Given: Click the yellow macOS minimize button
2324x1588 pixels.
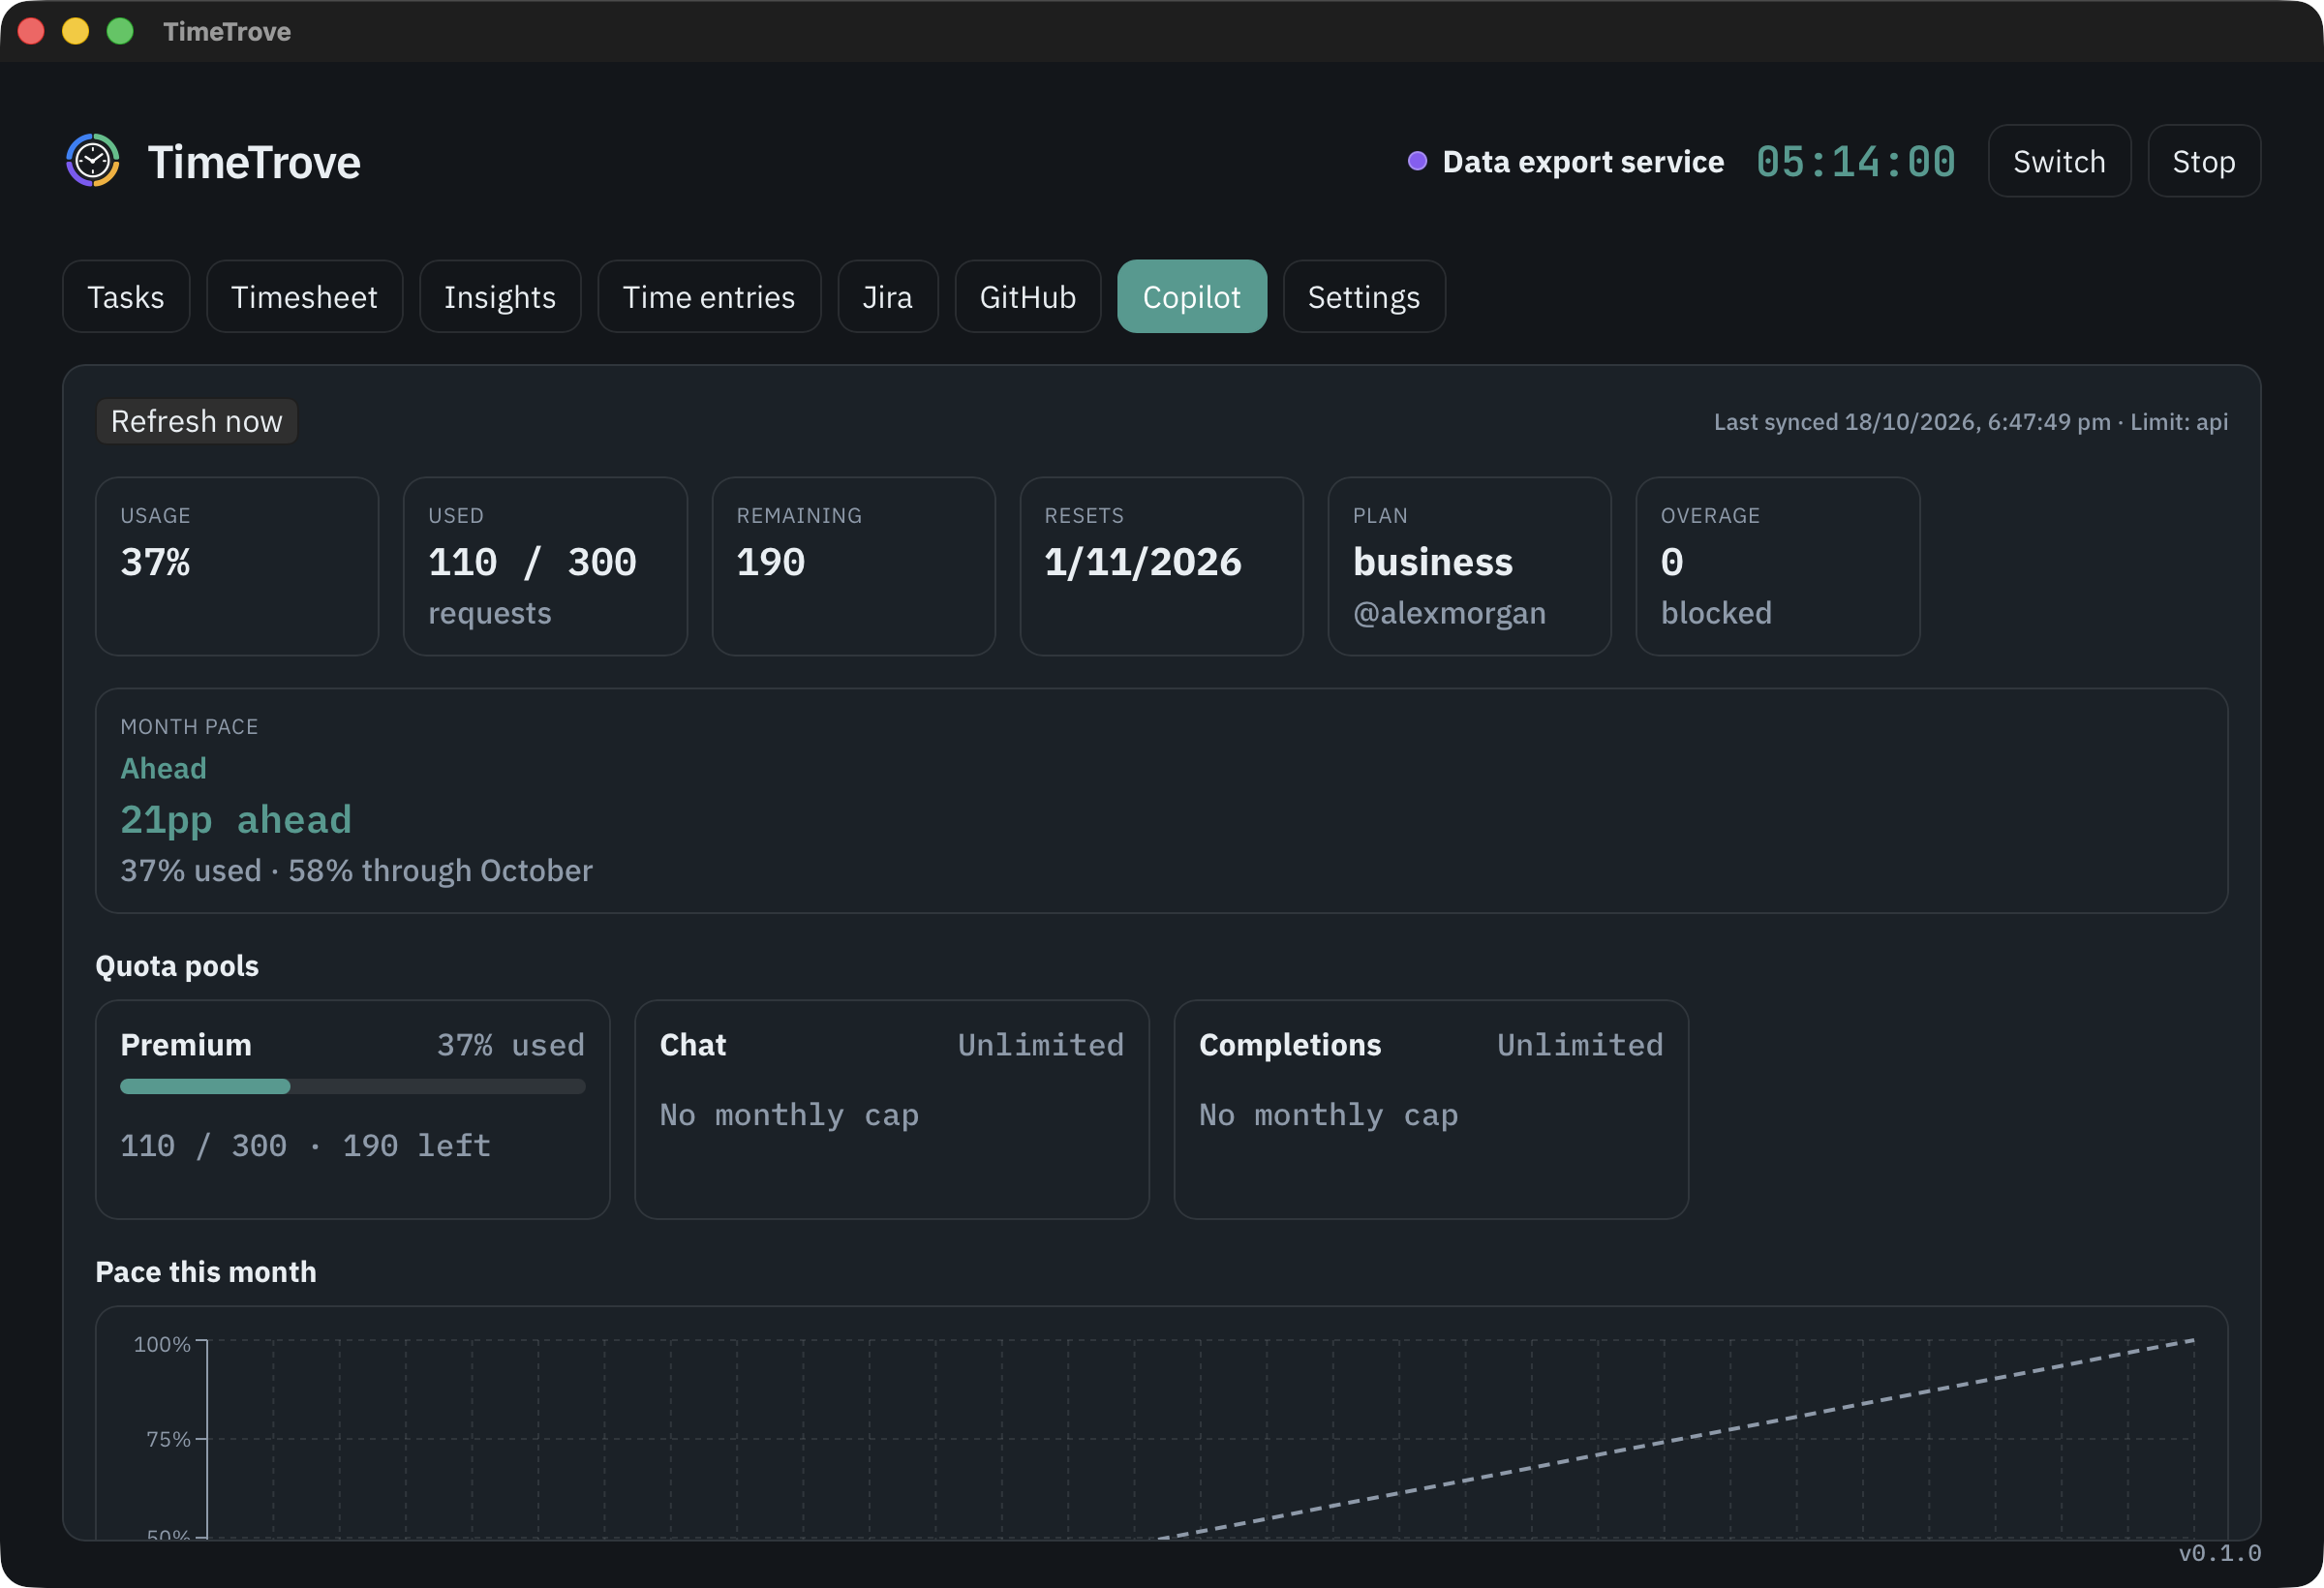Looking at the screenshot, I should click(x=75, y=31).
